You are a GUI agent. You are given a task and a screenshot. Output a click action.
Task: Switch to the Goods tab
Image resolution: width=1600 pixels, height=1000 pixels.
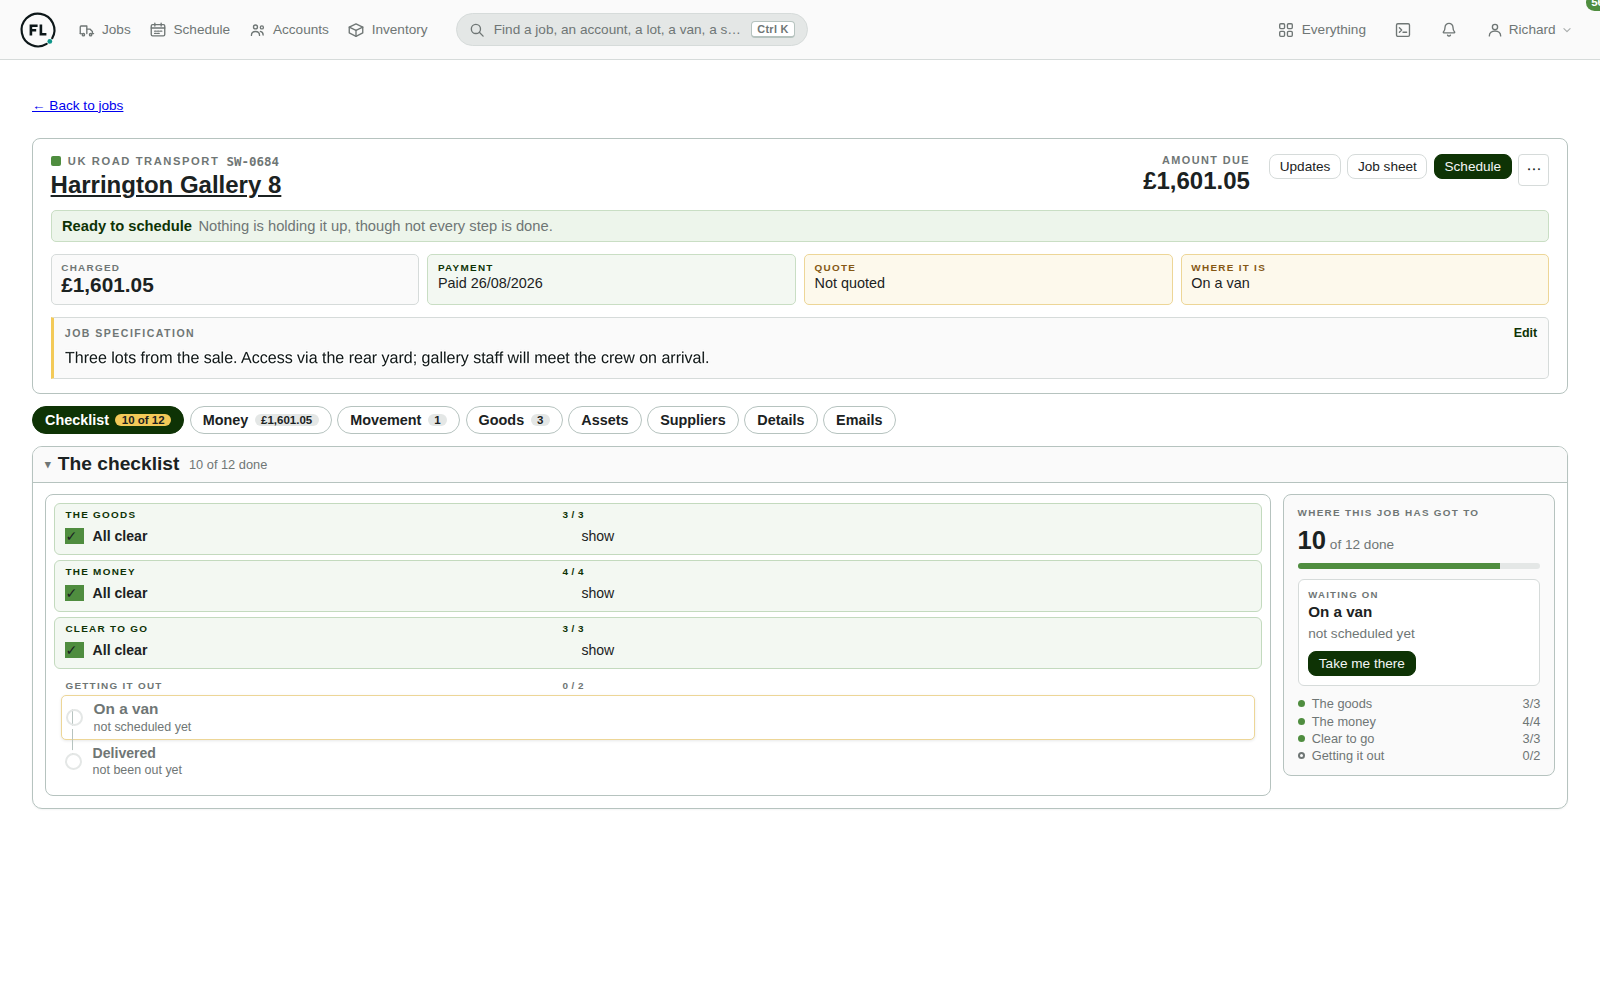(514, 420)
